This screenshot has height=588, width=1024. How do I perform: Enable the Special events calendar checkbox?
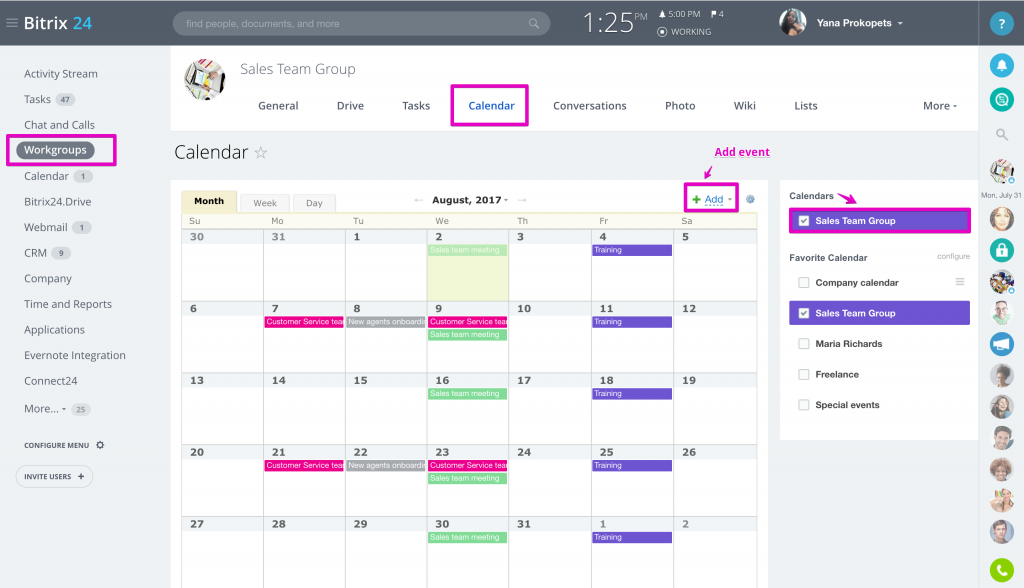(804, 405)
